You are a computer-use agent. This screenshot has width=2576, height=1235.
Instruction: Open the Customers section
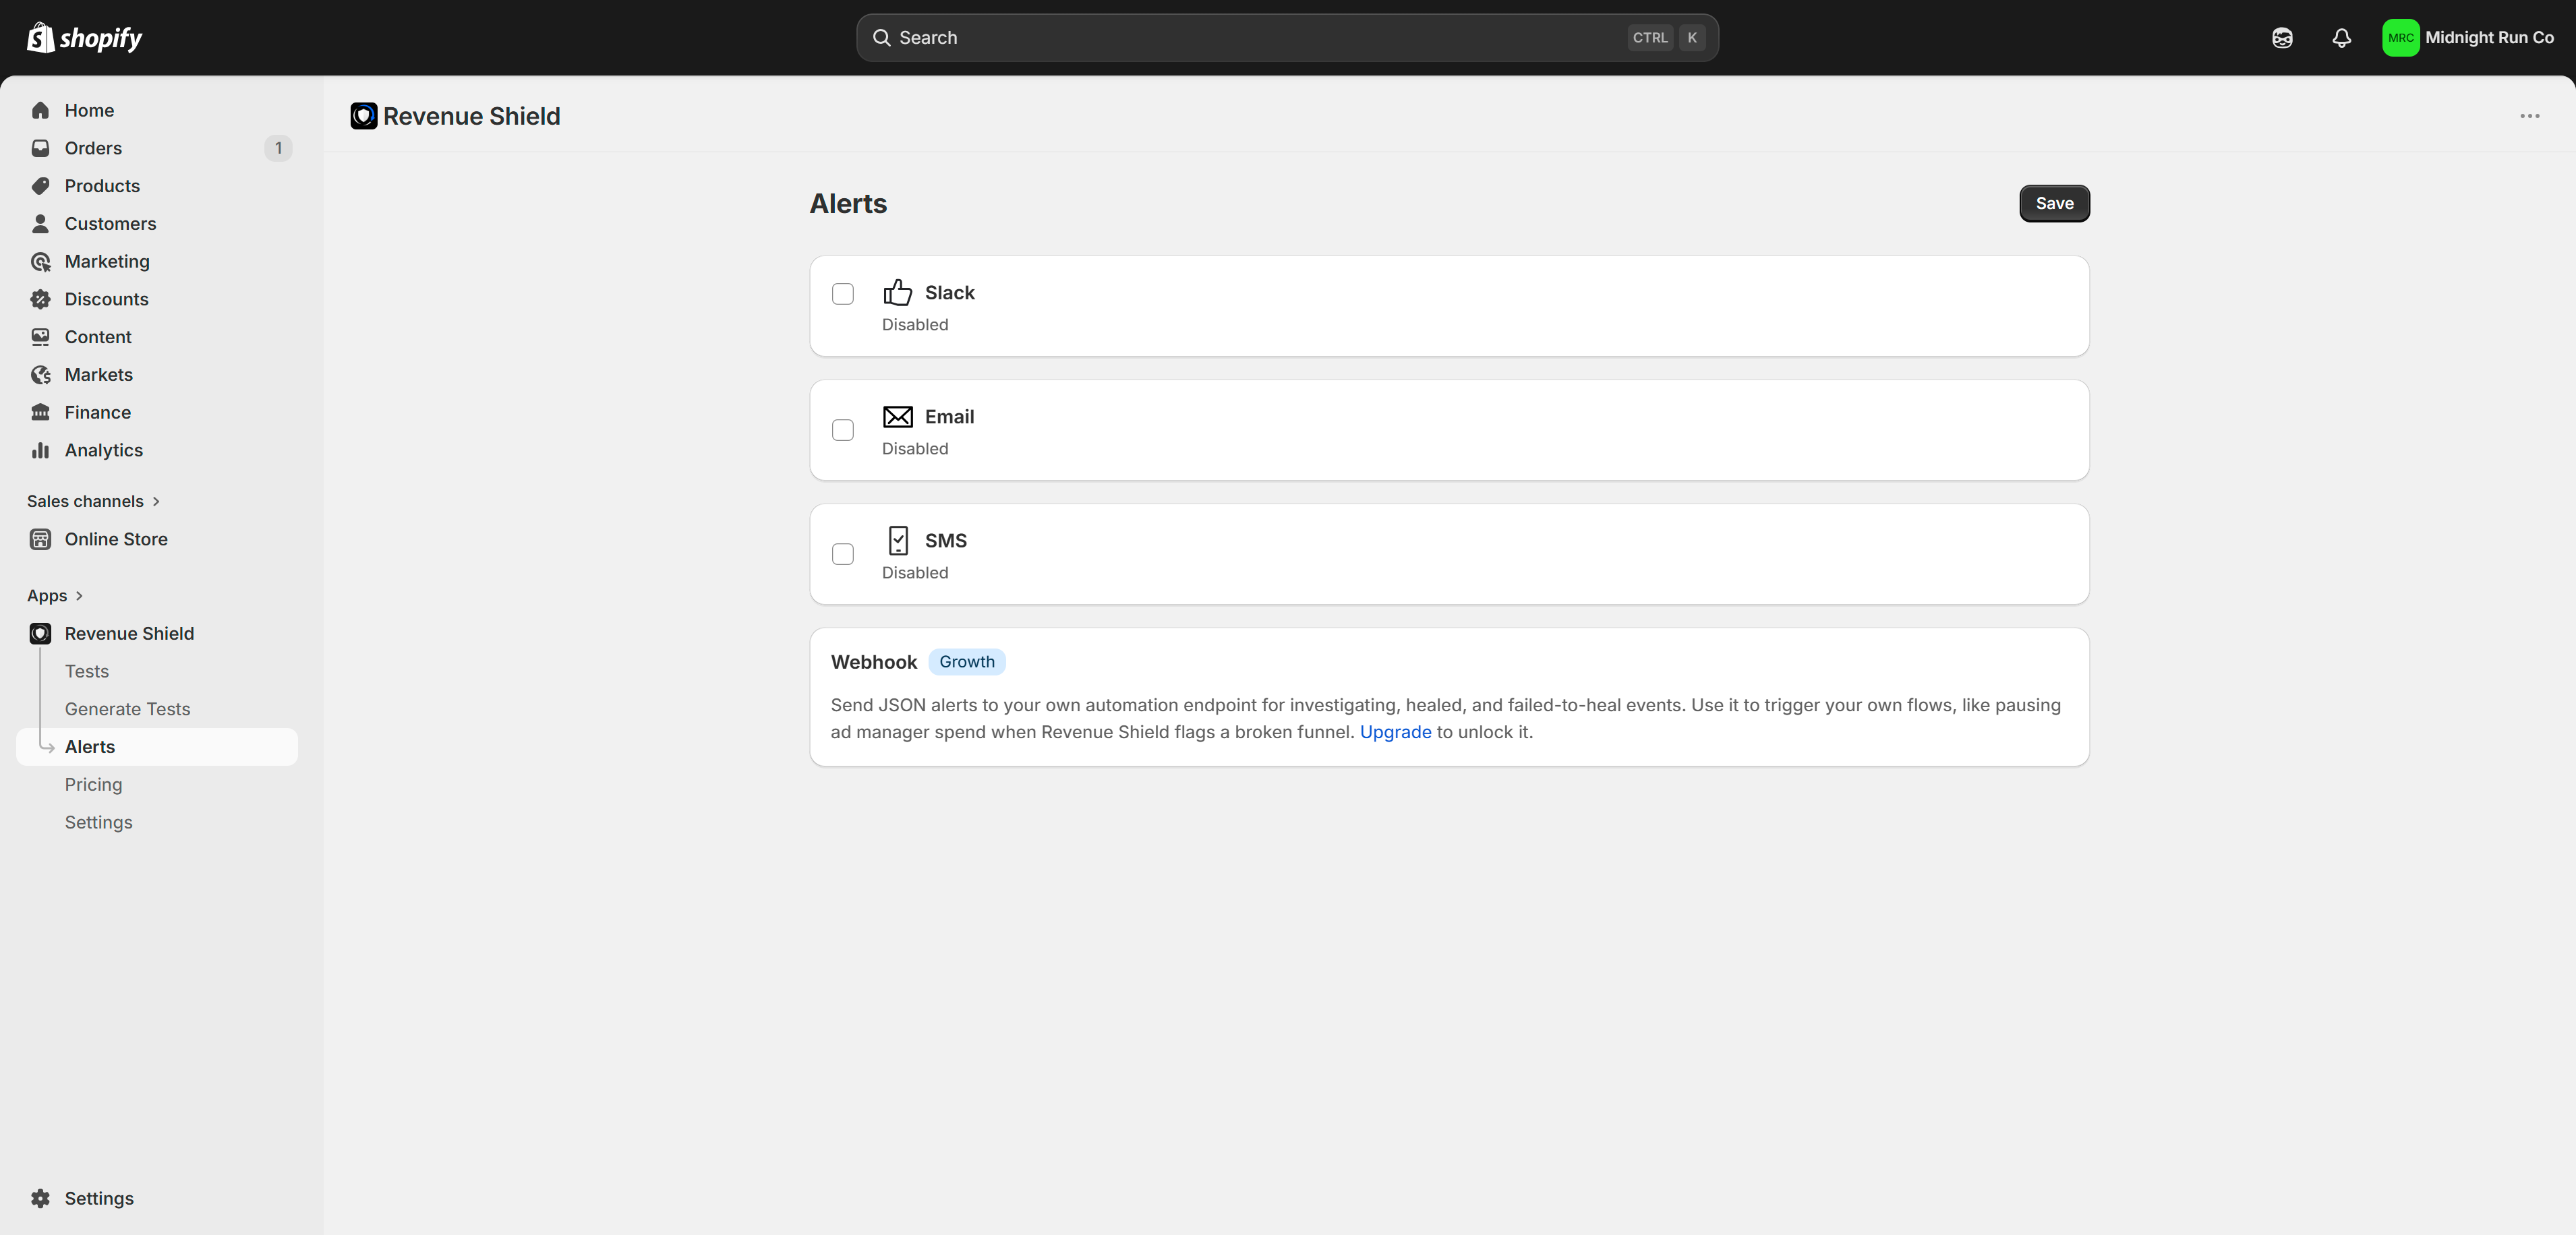157,223
